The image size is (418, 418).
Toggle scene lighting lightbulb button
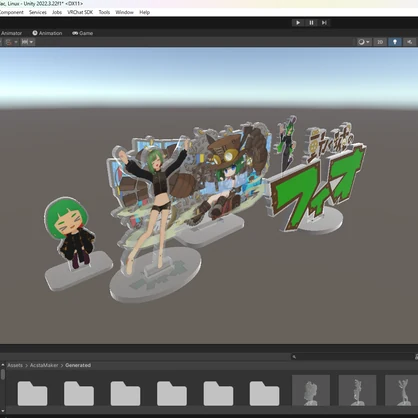coord(395,42)
